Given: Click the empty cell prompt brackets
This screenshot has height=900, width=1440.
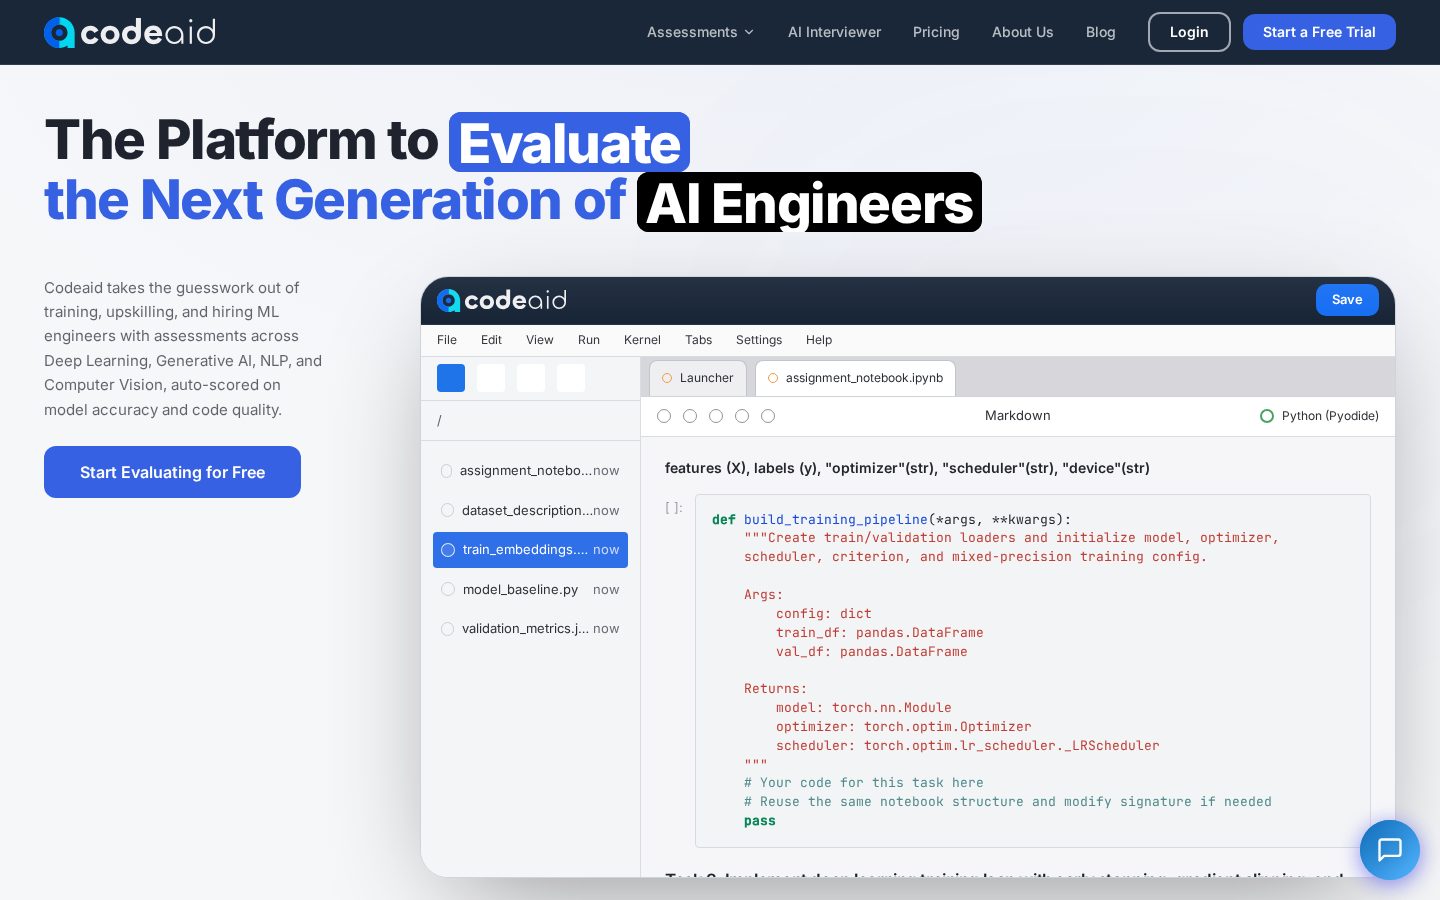Looking at the screenshot, I should [674, 508].
